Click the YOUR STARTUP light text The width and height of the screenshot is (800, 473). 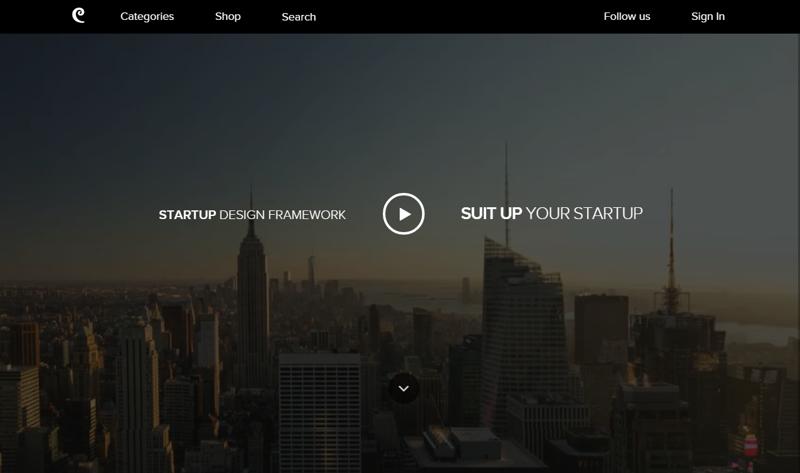coord(584,213)
